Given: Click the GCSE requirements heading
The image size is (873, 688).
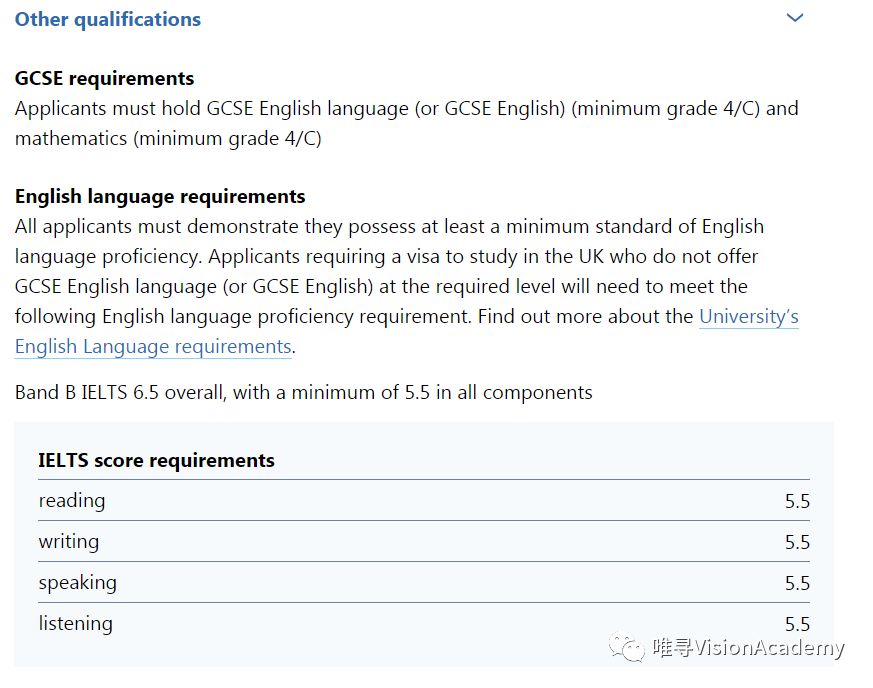Looking at the screenshot, I should (104, 78).
